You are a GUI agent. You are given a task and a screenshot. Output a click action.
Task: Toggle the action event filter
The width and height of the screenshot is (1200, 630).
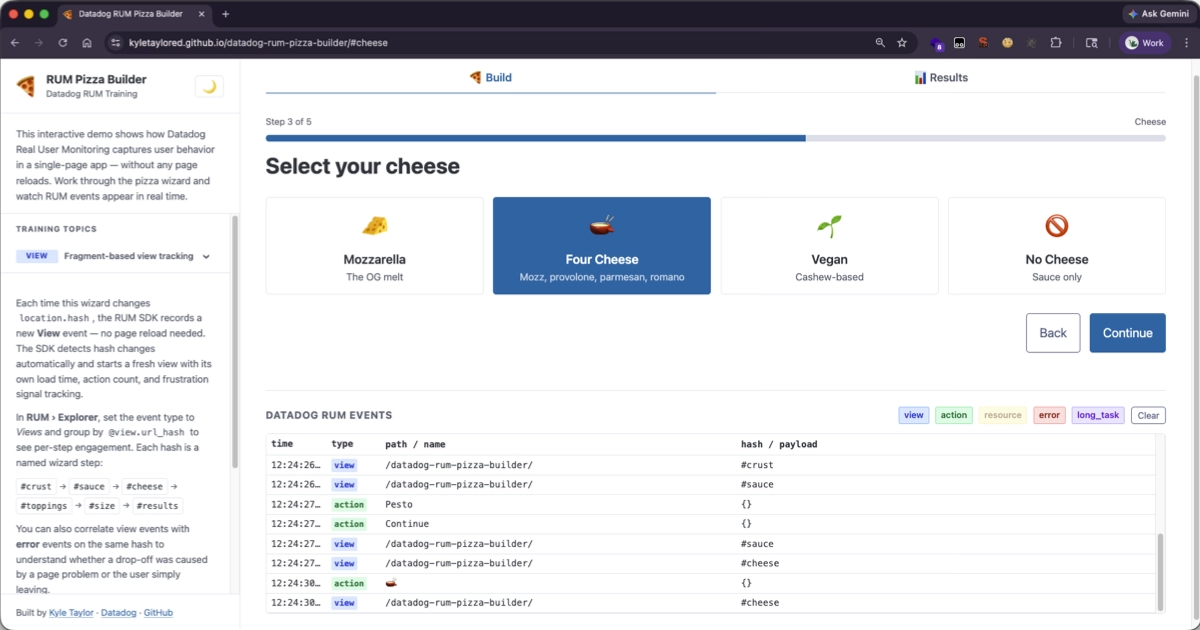[954, 415]
